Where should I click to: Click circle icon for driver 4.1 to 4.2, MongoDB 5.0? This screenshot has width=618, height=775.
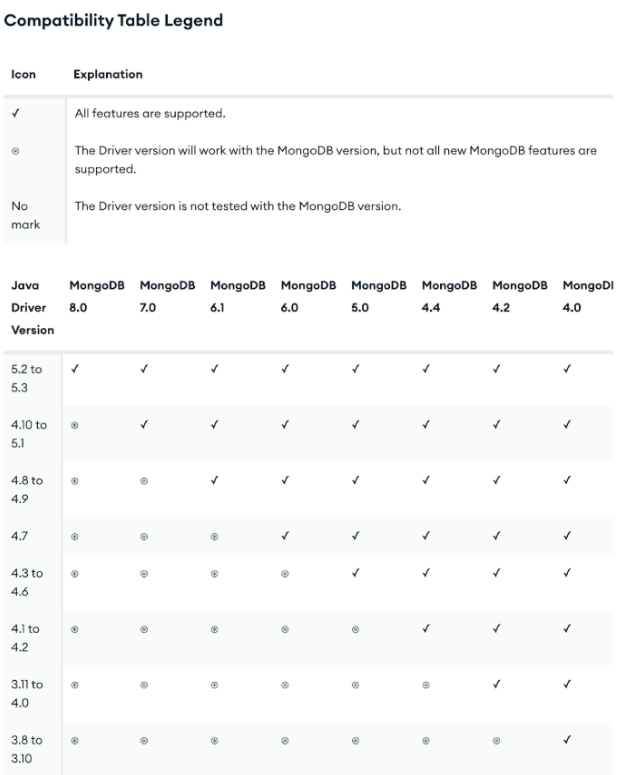(x=355, y=630)
